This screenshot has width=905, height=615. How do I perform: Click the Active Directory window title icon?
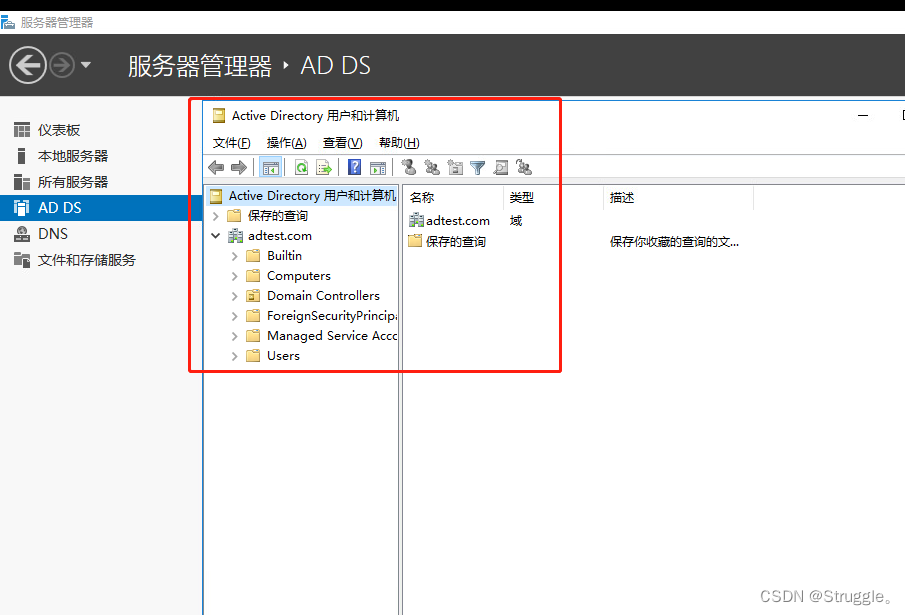click(x=219, y=116)
